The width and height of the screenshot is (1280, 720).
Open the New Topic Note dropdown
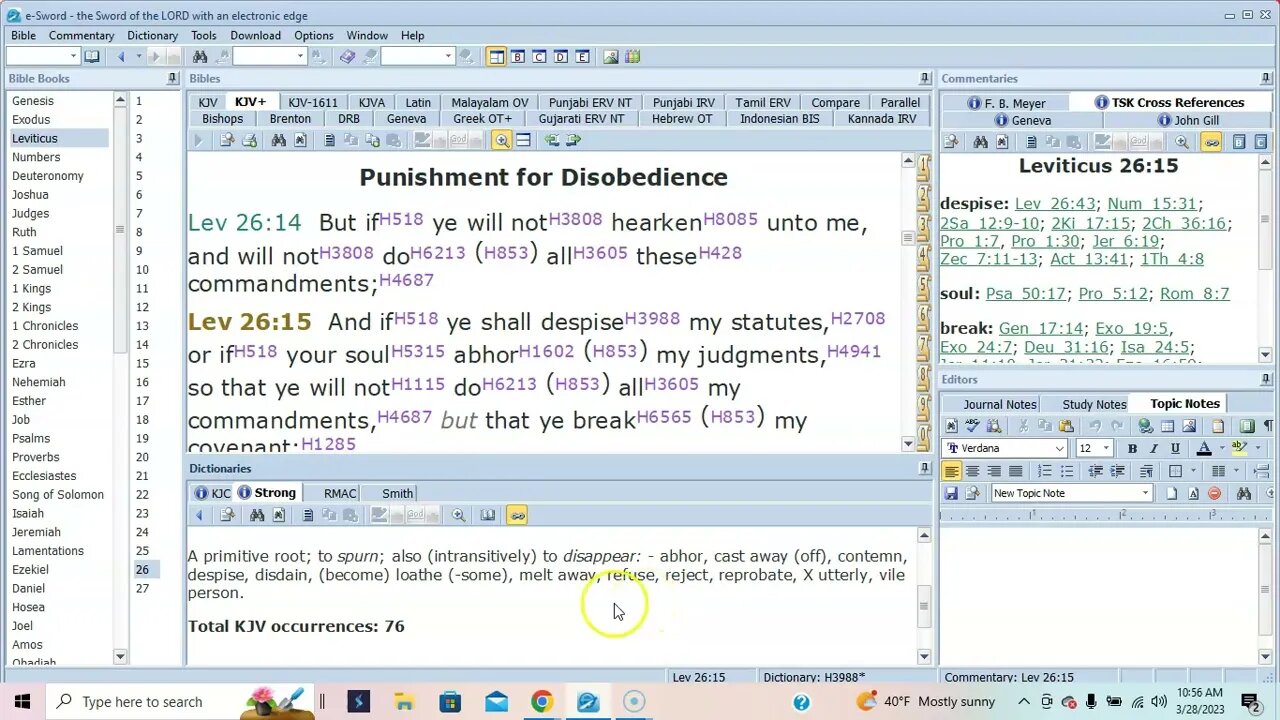tap(1145, 493)
